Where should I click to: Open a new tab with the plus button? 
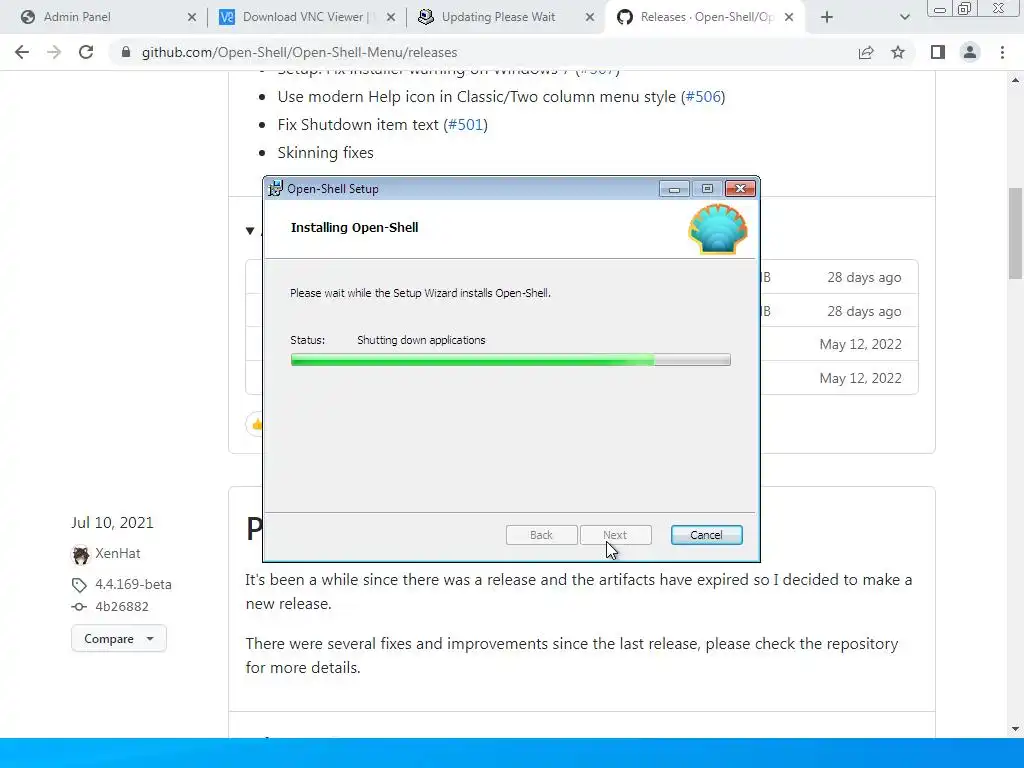827,17
